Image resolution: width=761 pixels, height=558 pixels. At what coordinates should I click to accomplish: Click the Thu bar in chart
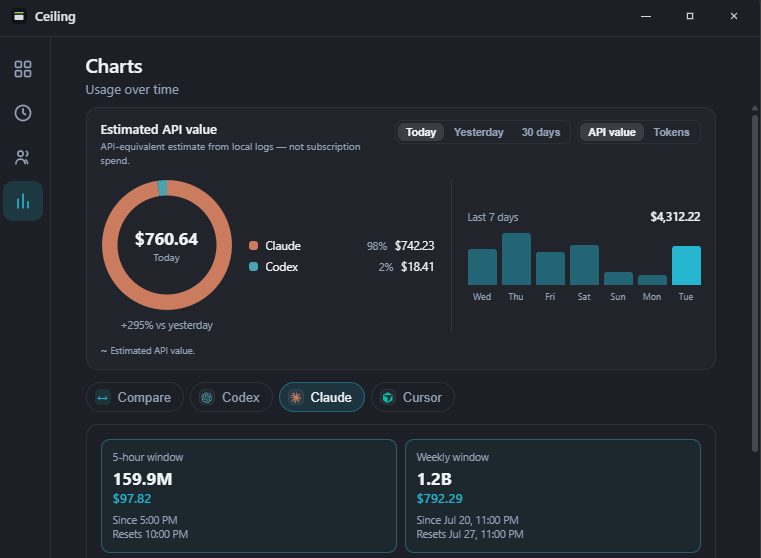click(516, 259)
